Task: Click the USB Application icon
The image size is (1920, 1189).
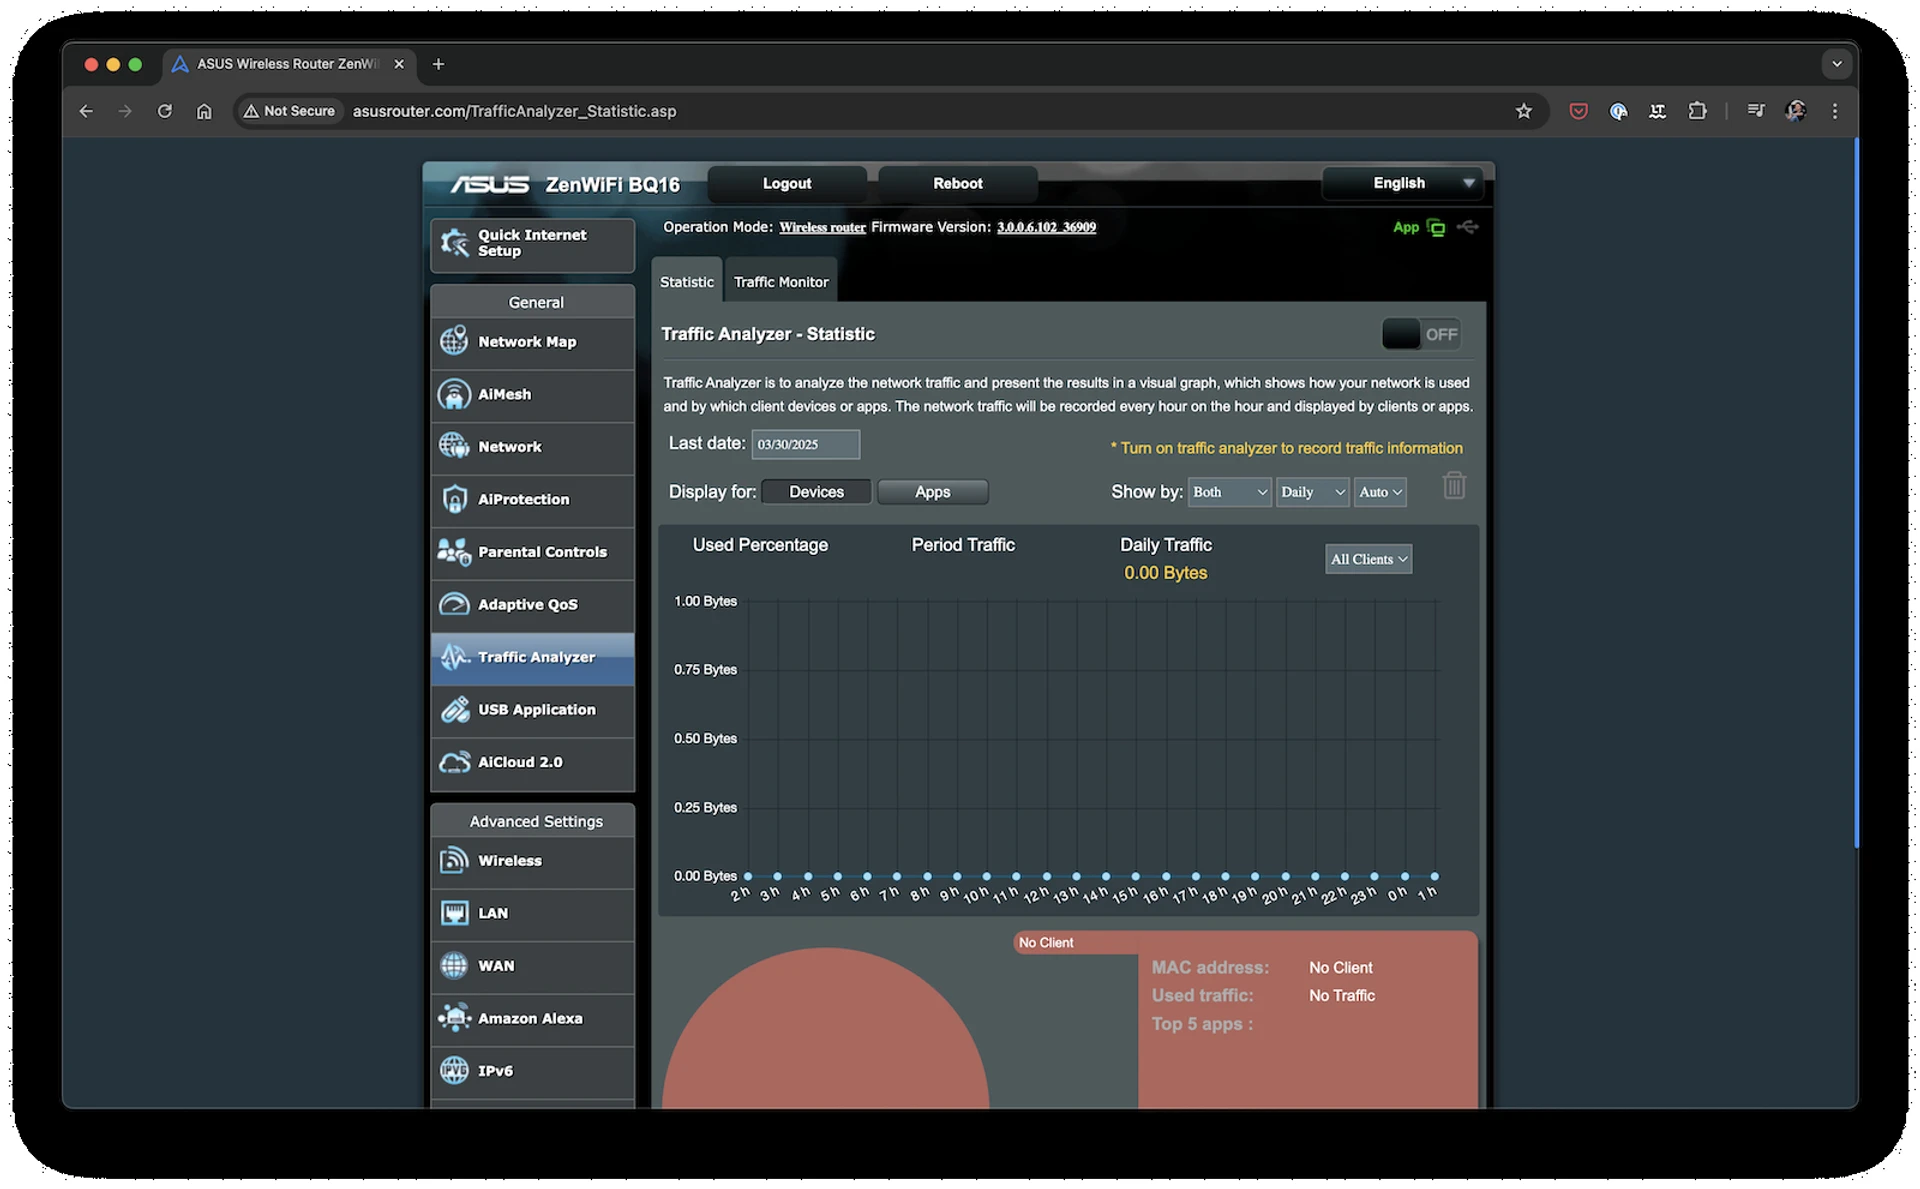Action: (454, 709)
